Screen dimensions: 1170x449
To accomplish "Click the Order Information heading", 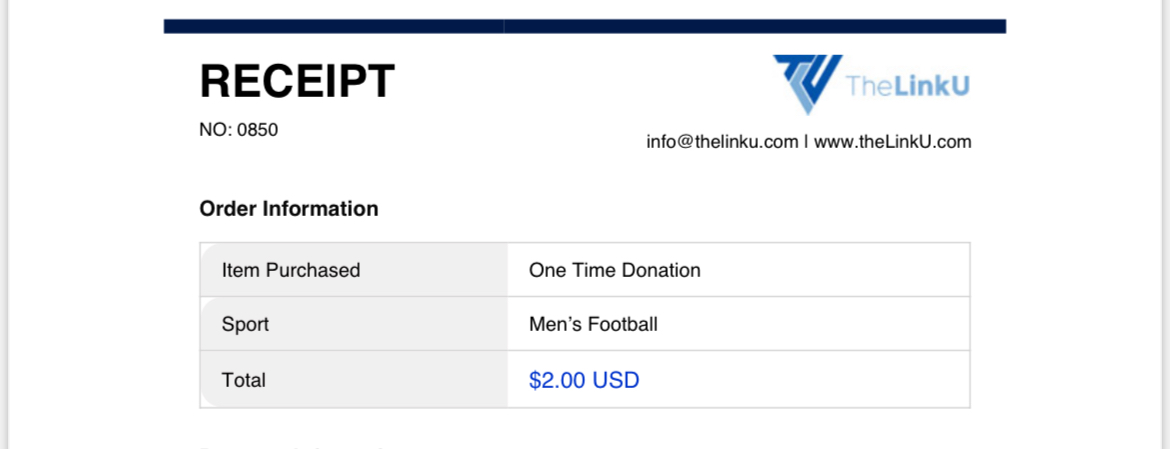I will tap(289, 209).
